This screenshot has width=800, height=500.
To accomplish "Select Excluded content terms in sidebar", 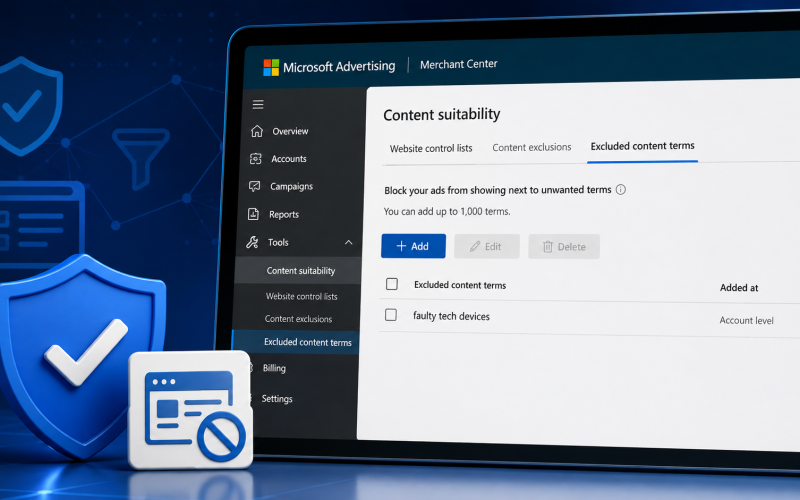I will click(308, 342).
